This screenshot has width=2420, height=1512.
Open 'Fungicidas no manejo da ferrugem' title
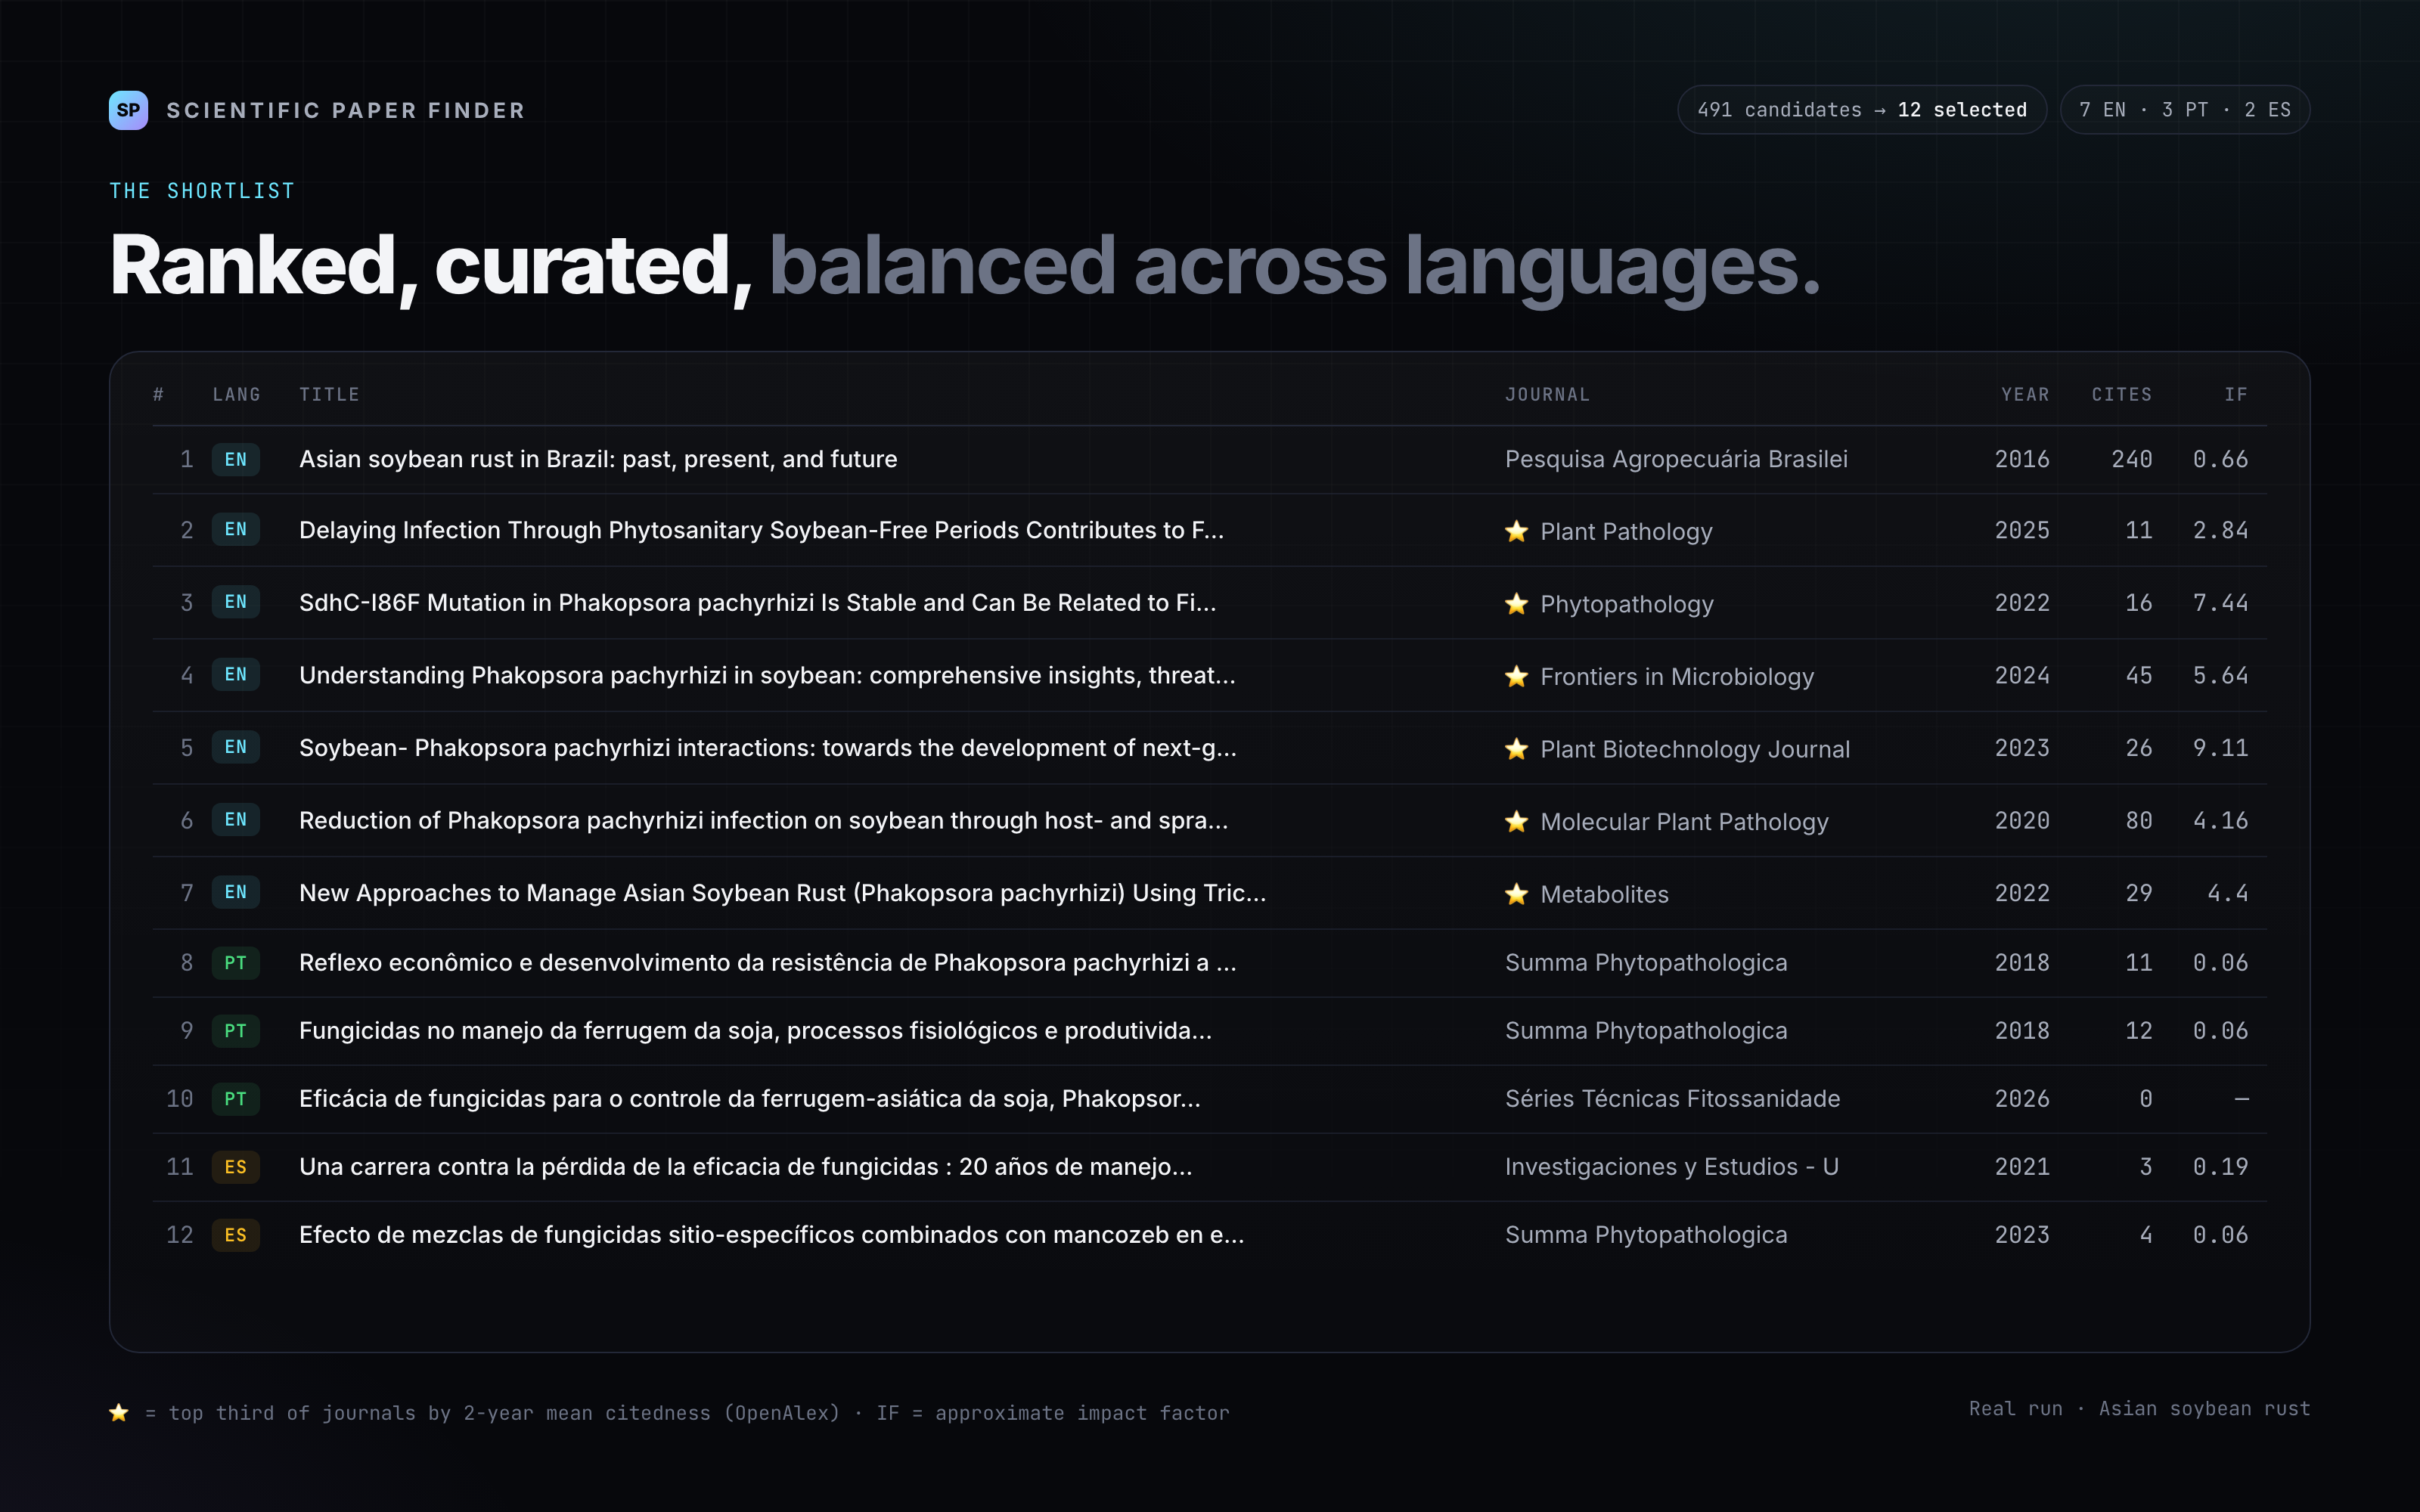click(x=755, y=1031)
